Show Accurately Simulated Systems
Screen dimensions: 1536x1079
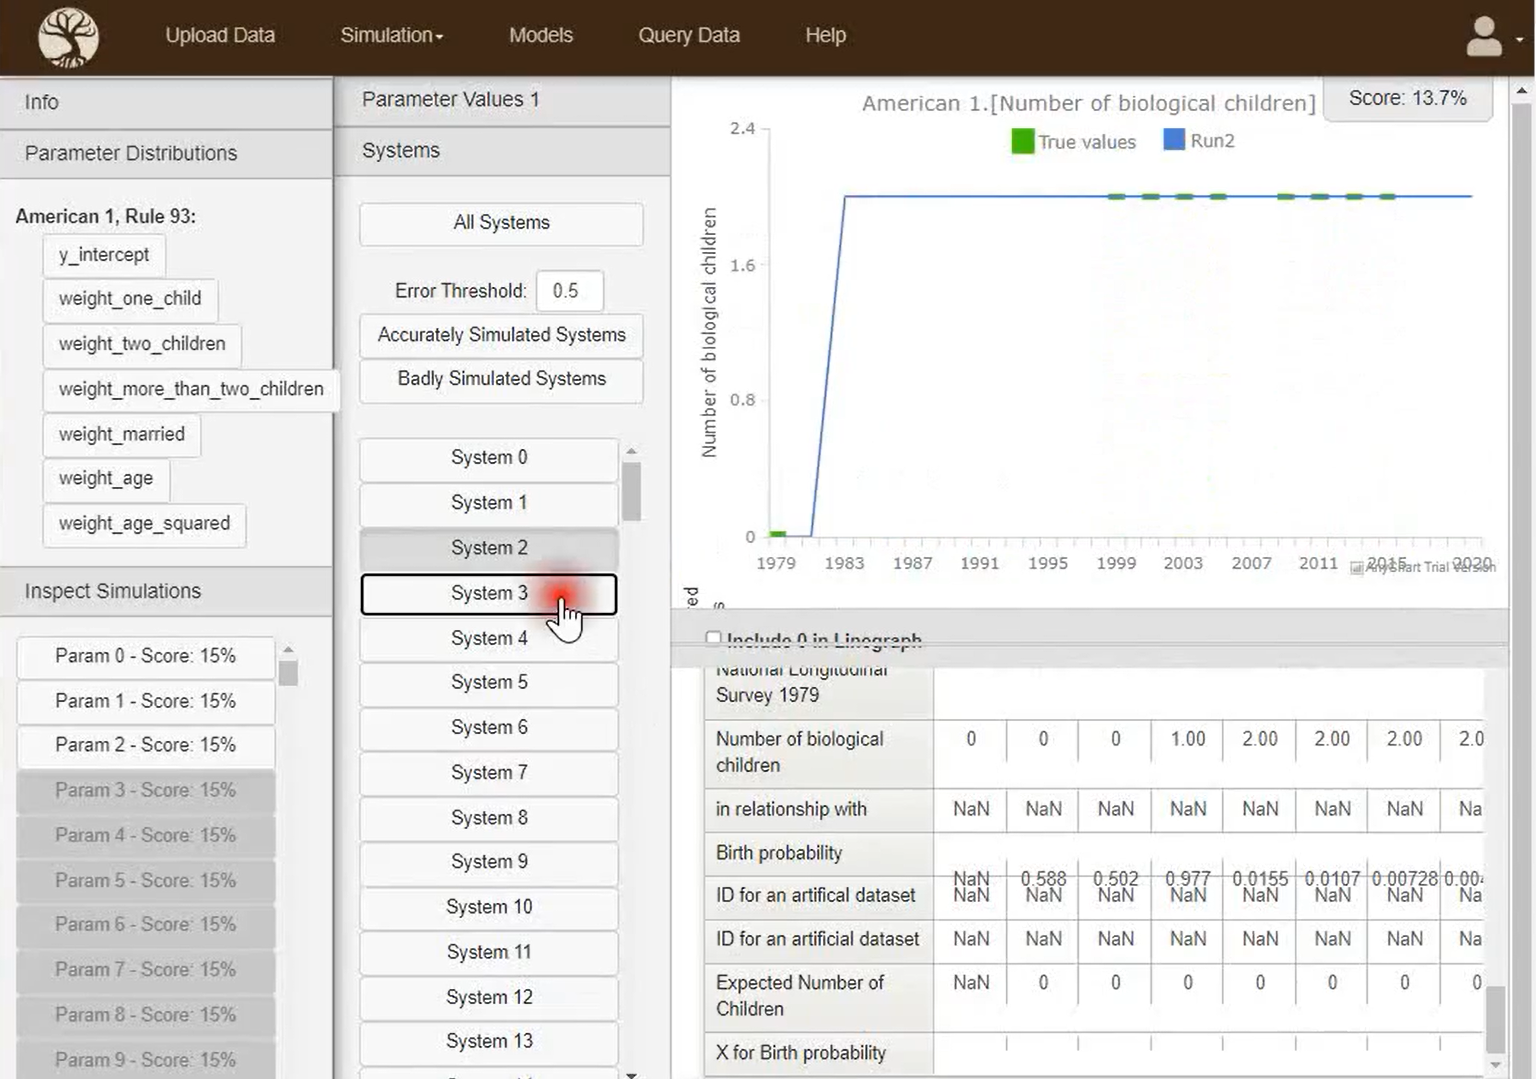[x=501, y=335]
